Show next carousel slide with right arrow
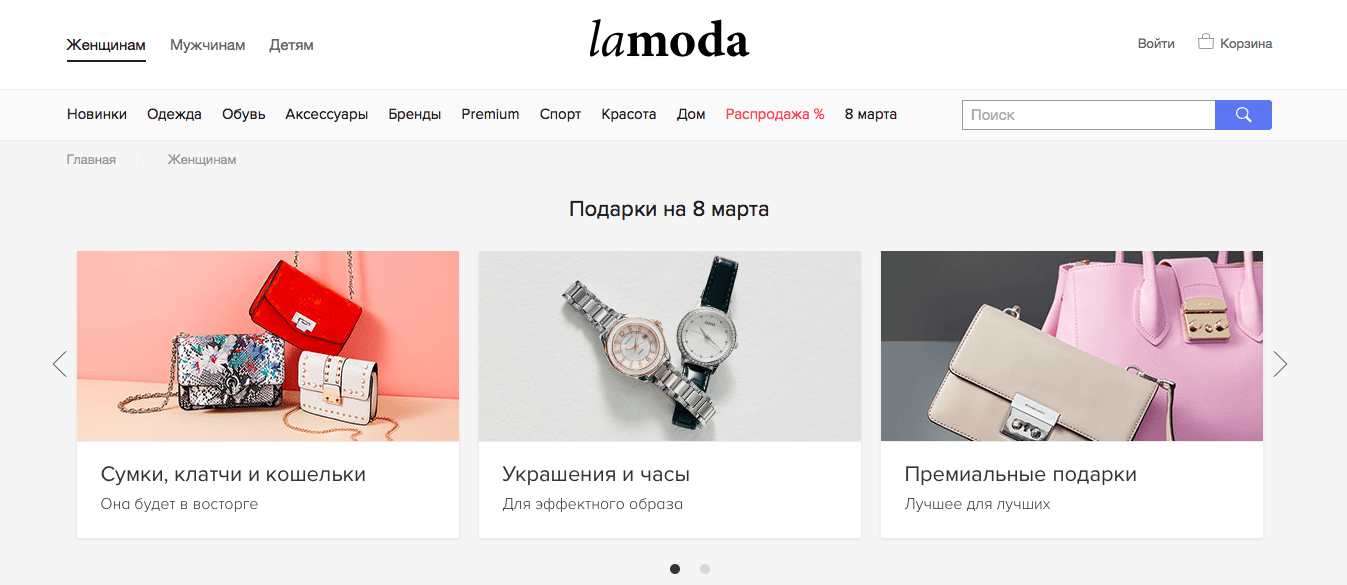 (1280, 364)
